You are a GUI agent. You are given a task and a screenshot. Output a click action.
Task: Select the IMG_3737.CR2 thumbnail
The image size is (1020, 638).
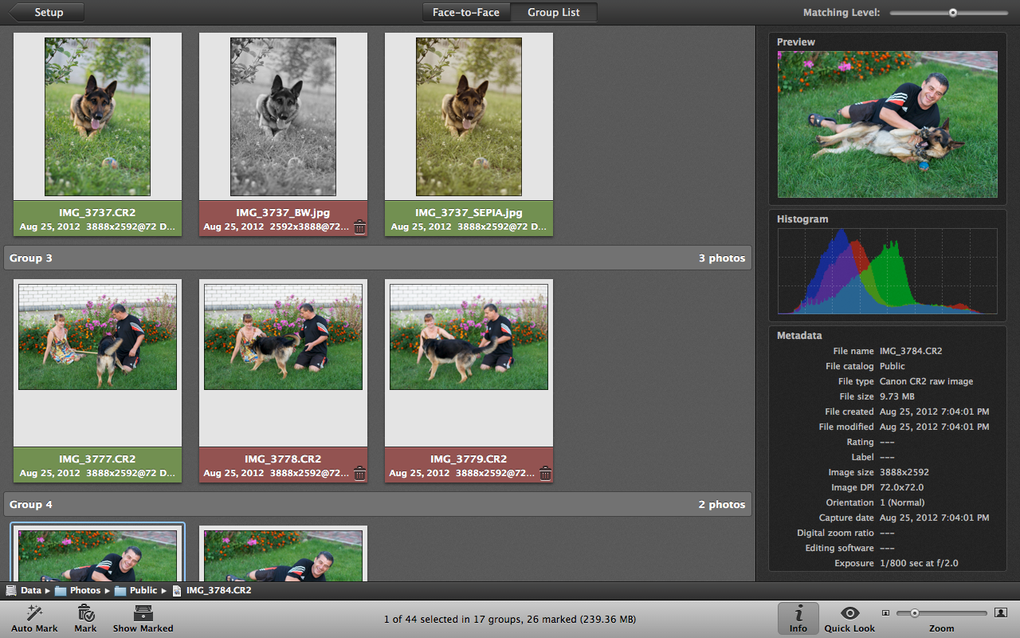[x=98, y=116]
